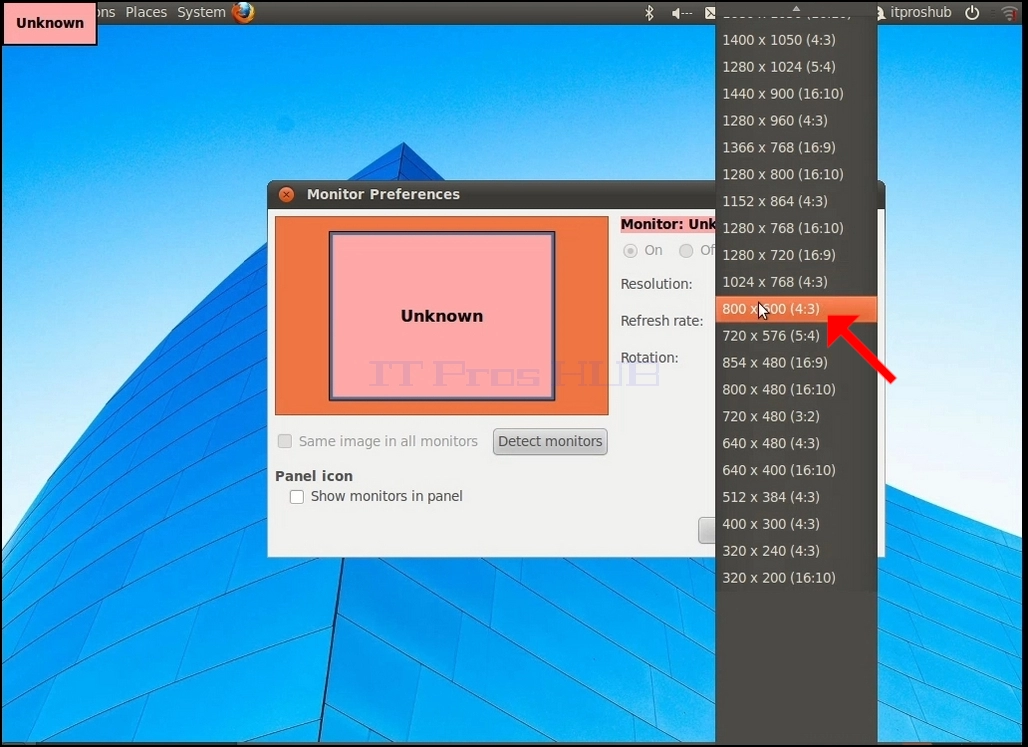This screenshot has width=1028, height=747.
Task: Choose 1280 x 768 (16:10) resolution
Action: pos(796,228)
